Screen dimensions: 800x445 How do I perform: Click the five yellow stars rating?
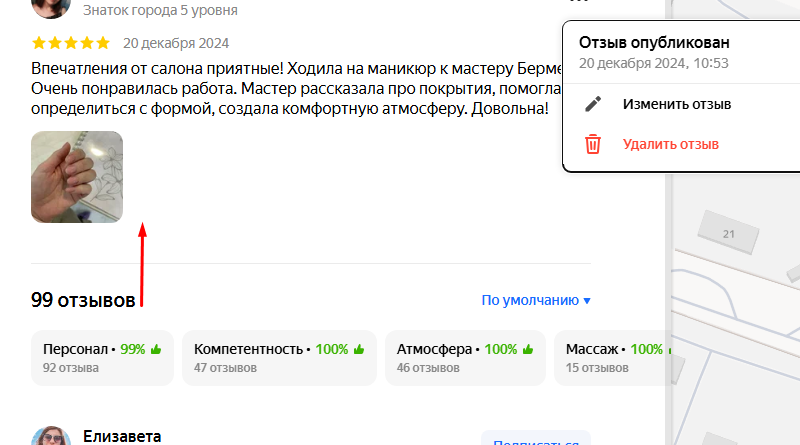[x=71, y=43]
